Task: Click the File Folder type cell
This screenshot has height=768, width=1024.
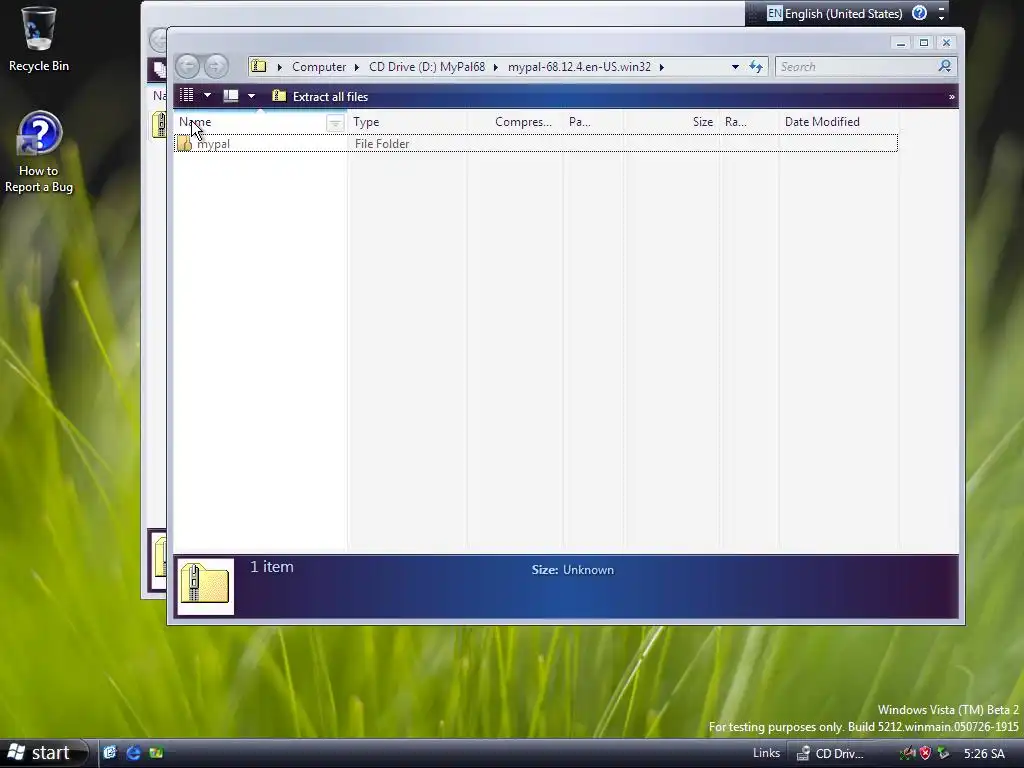Action: (382, 144)
